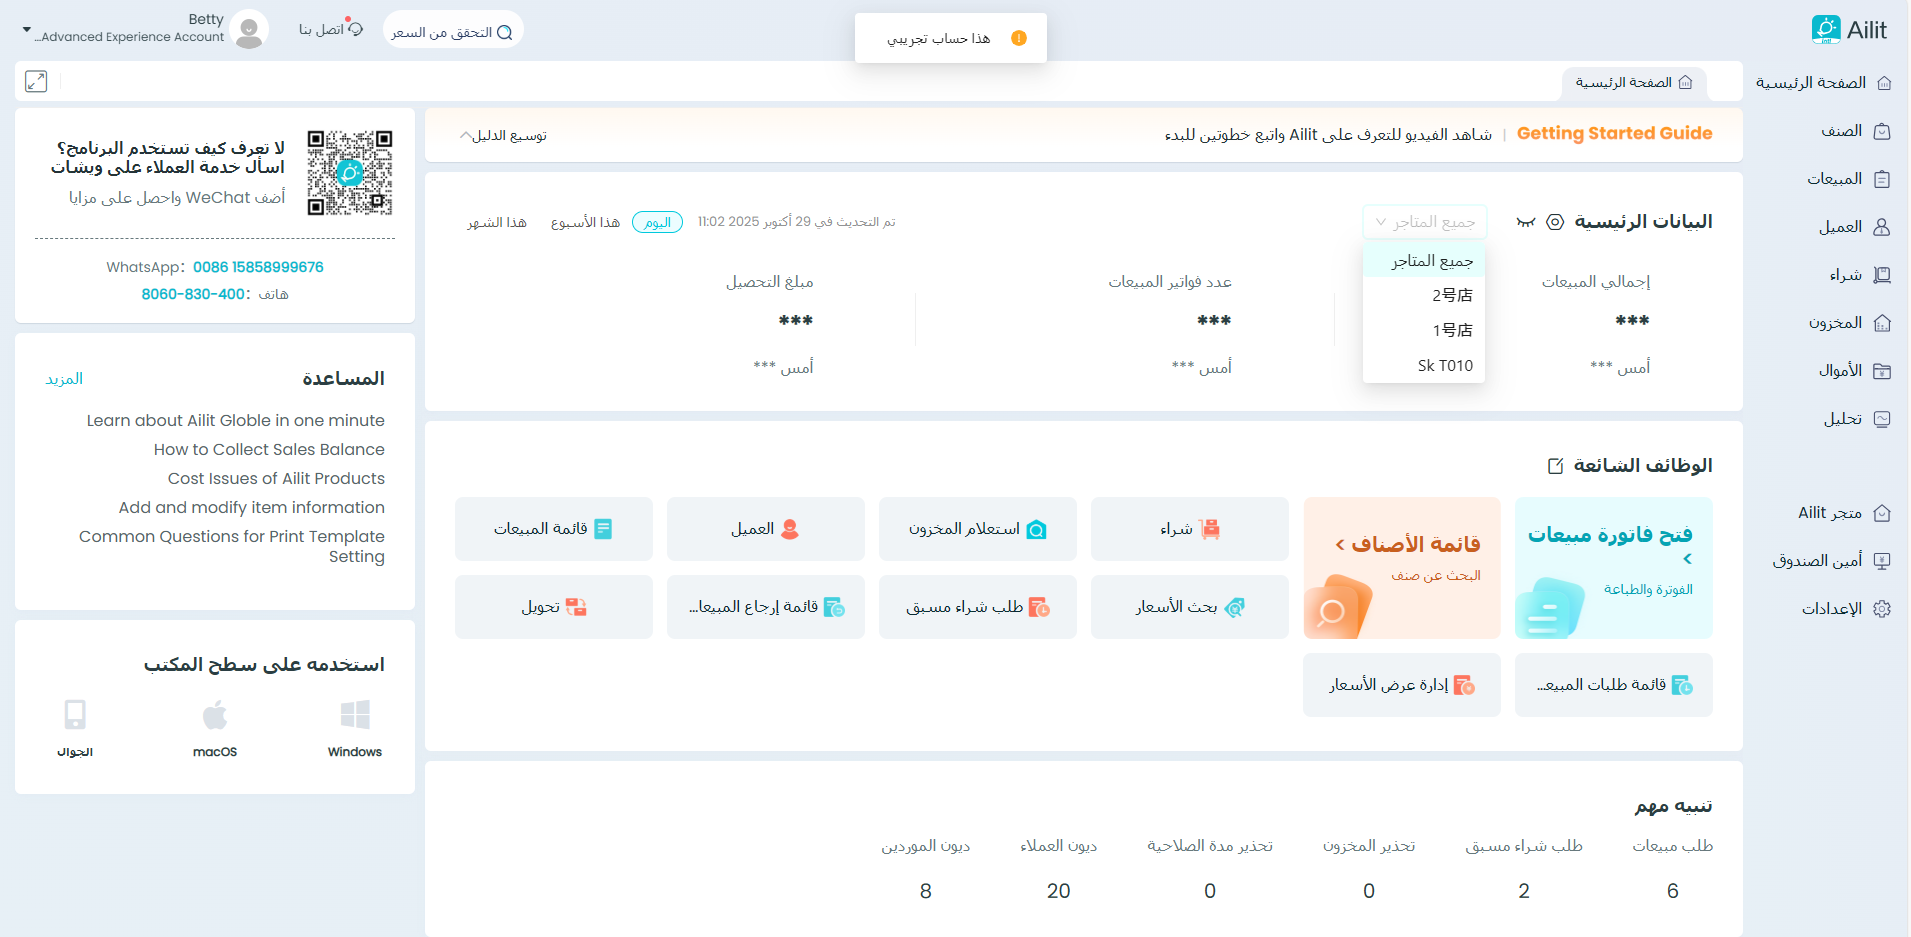1911x937 pixels.
Task: Expand the Betty account menu
Action: coord(27,30)
